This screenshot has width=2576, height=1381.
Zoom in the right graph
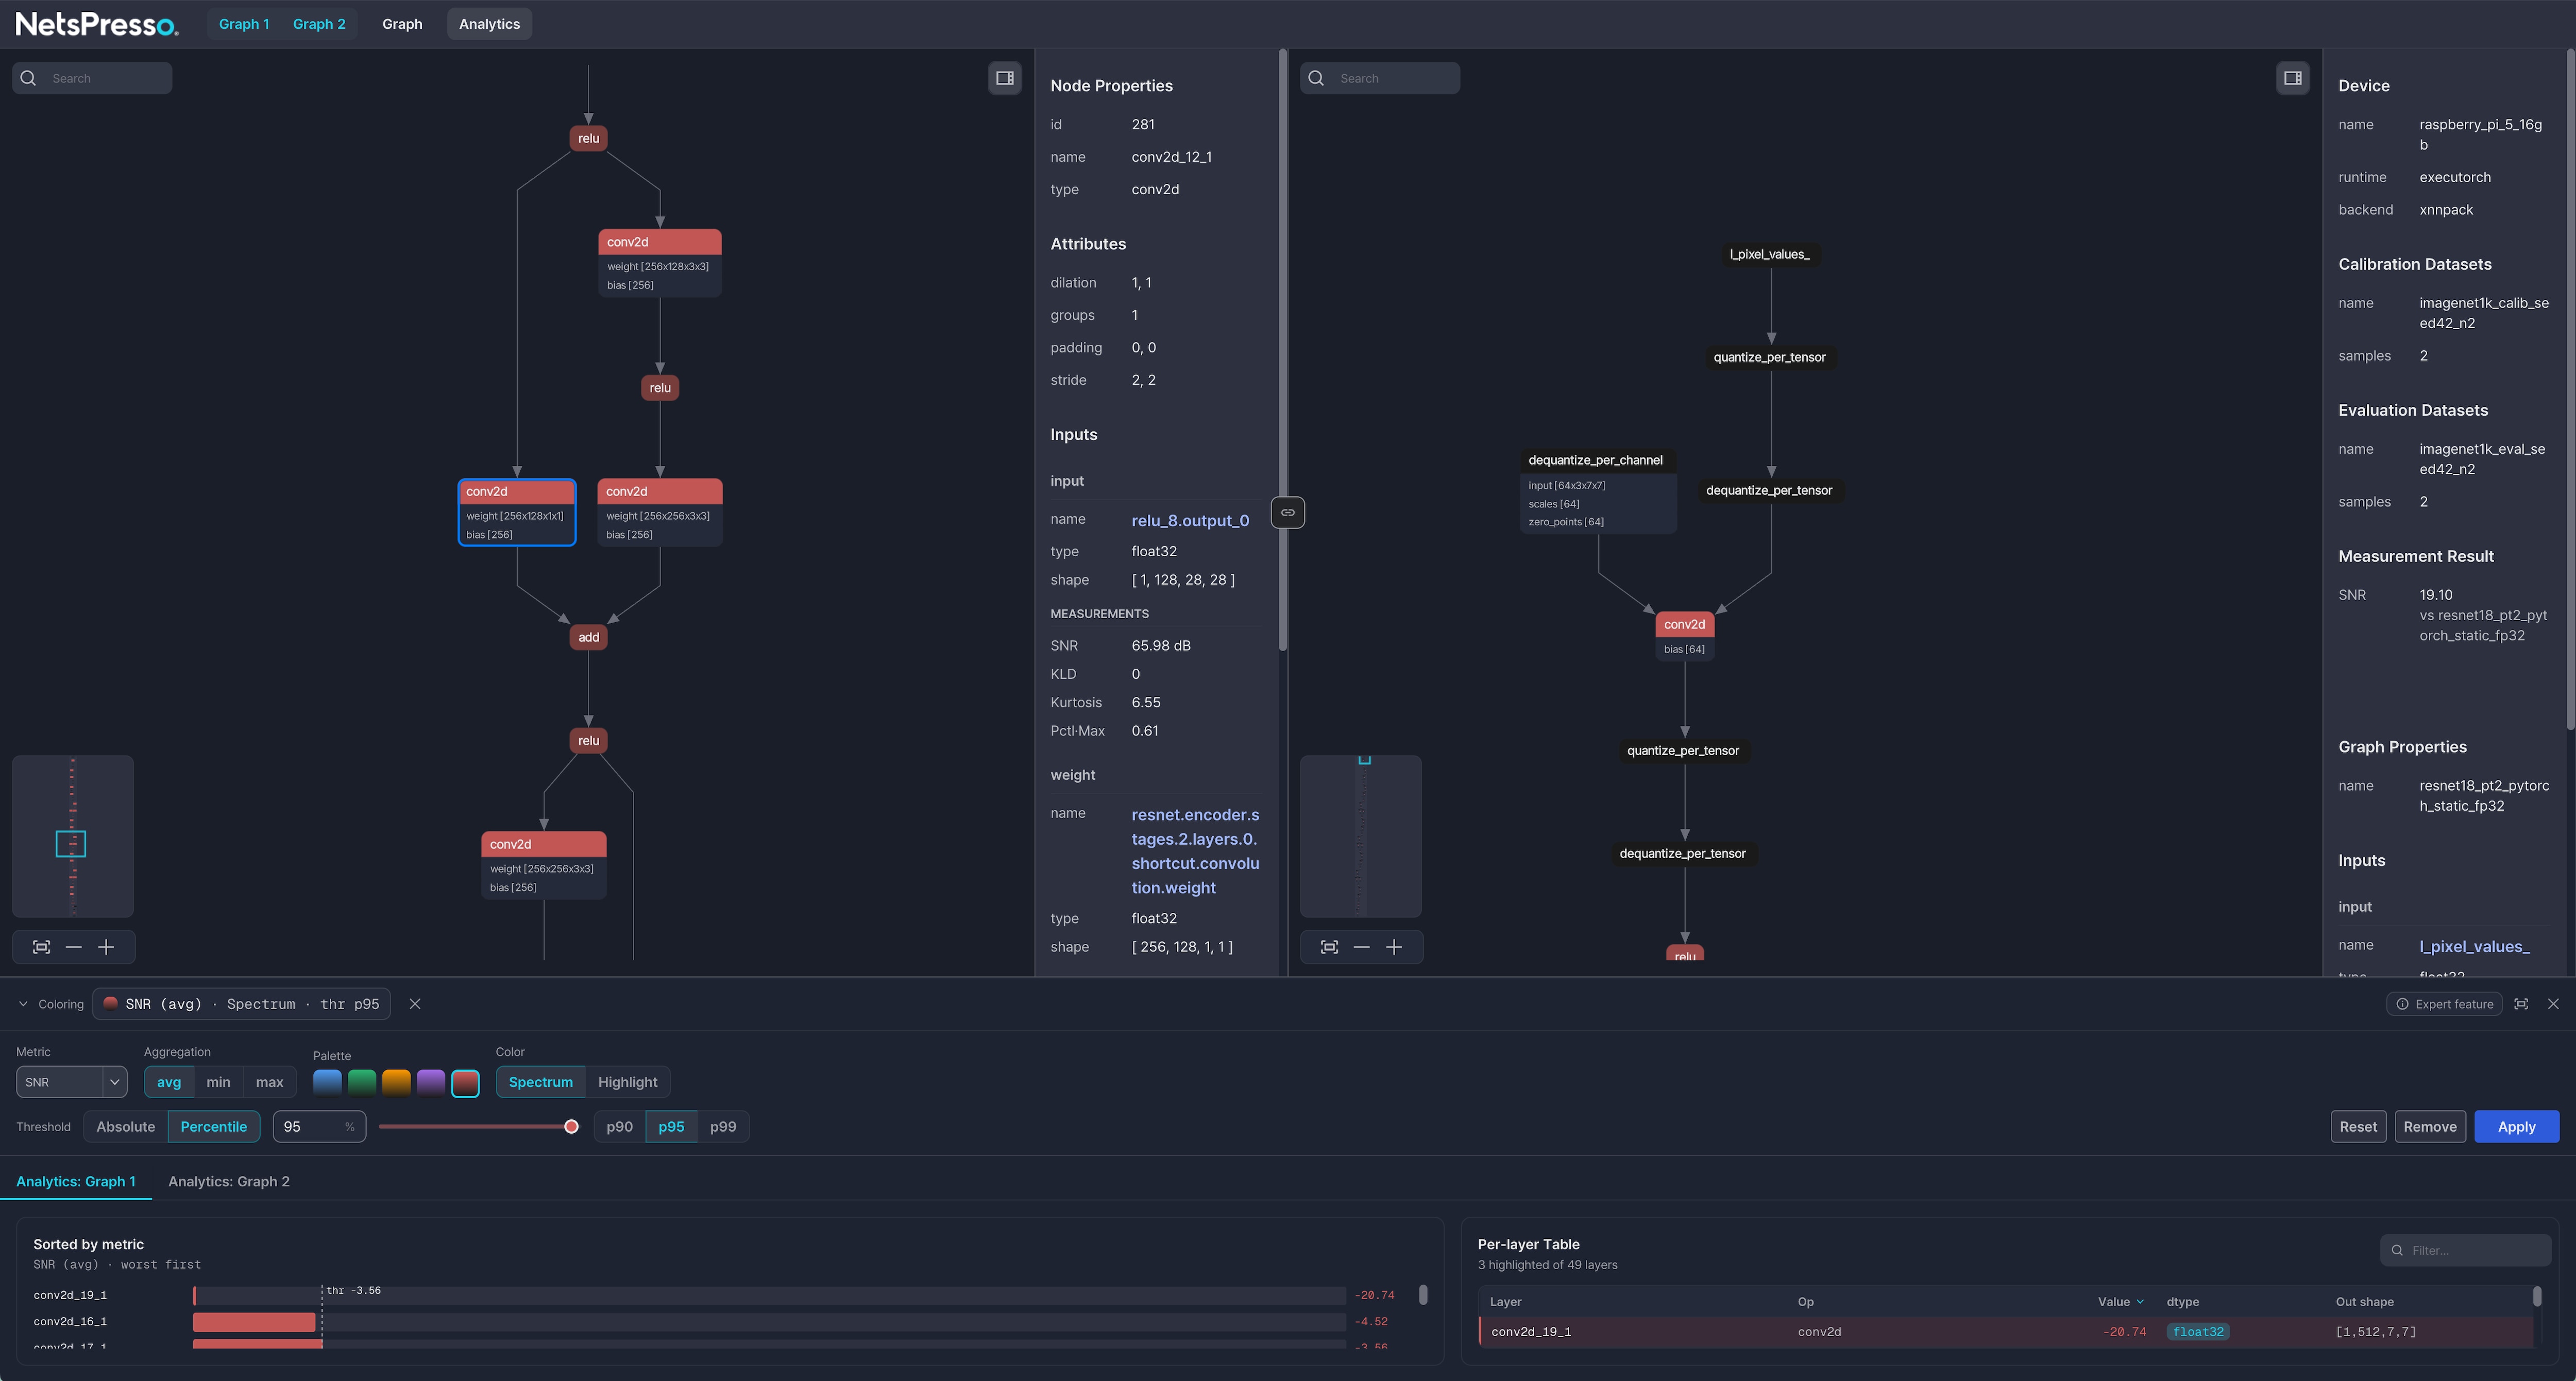pyautogui.click(x=1394, y=947)
